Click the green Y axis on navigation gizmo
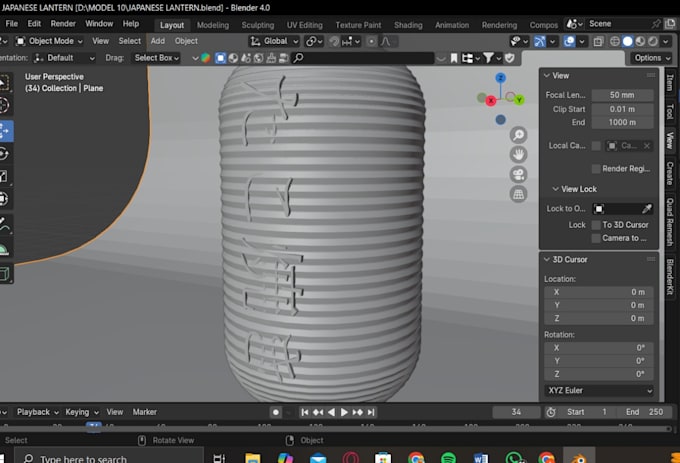Screen dimensions: 680x463 coord(519,100)
